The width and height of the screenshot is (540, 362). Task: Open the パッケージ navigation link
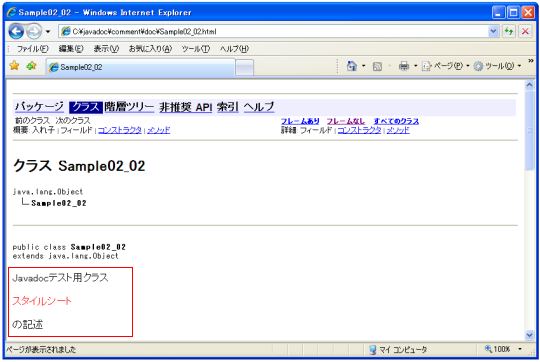coord(39,107)
